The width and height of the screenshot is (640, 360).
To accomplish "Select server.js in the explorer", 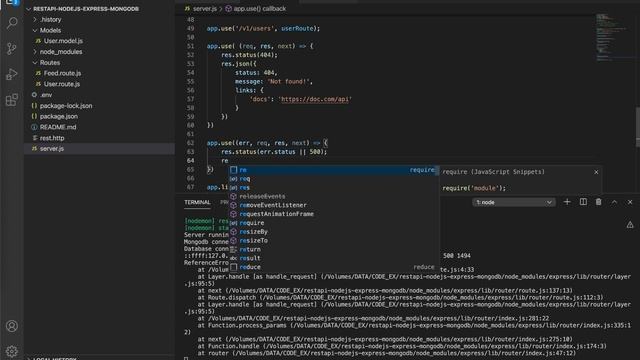I will [99, 149].
